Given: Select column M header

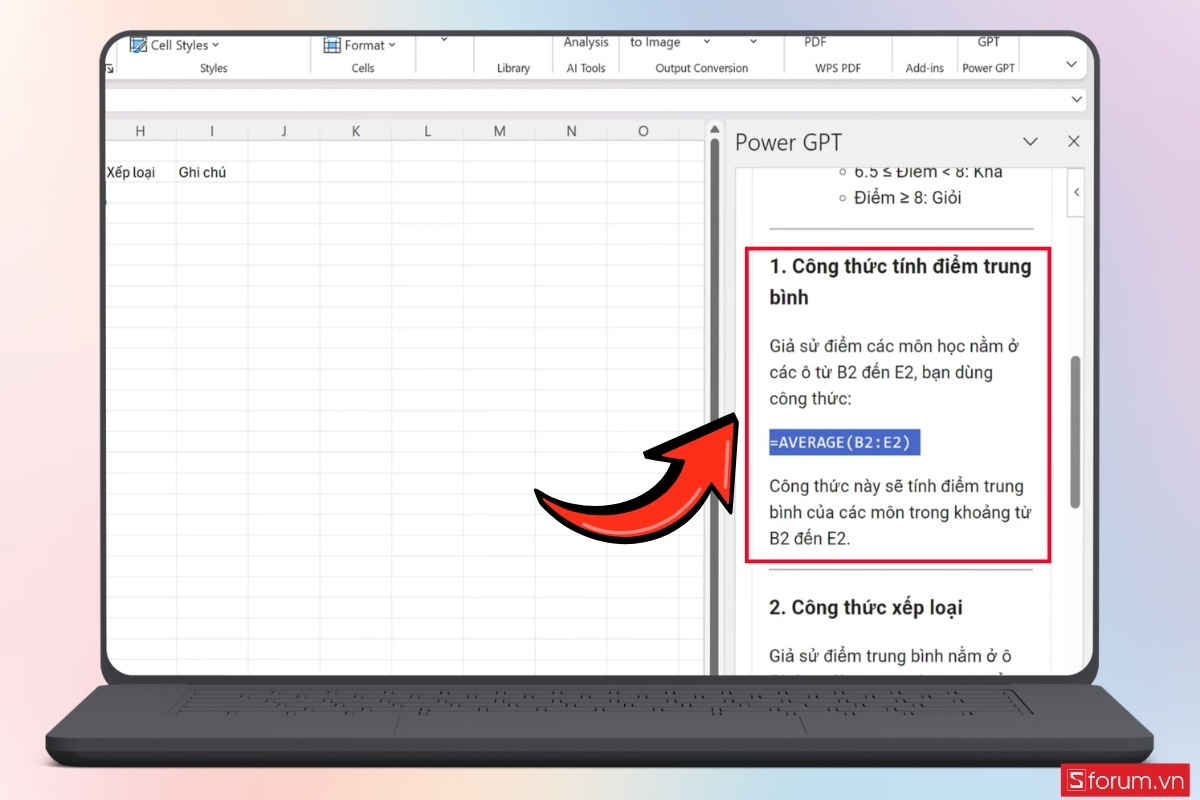Looking at the screenshot, I should click(500, 131).
